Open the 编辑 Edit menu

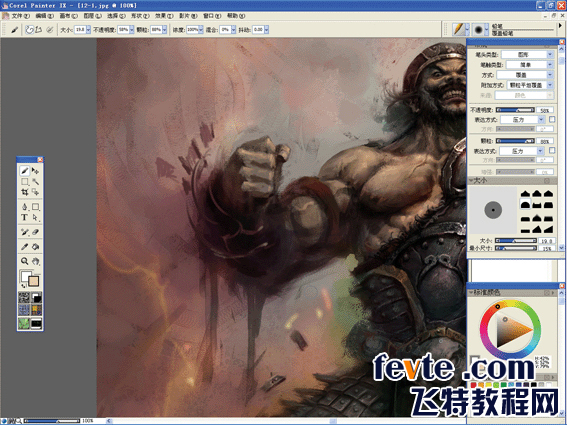pos(45,16)
